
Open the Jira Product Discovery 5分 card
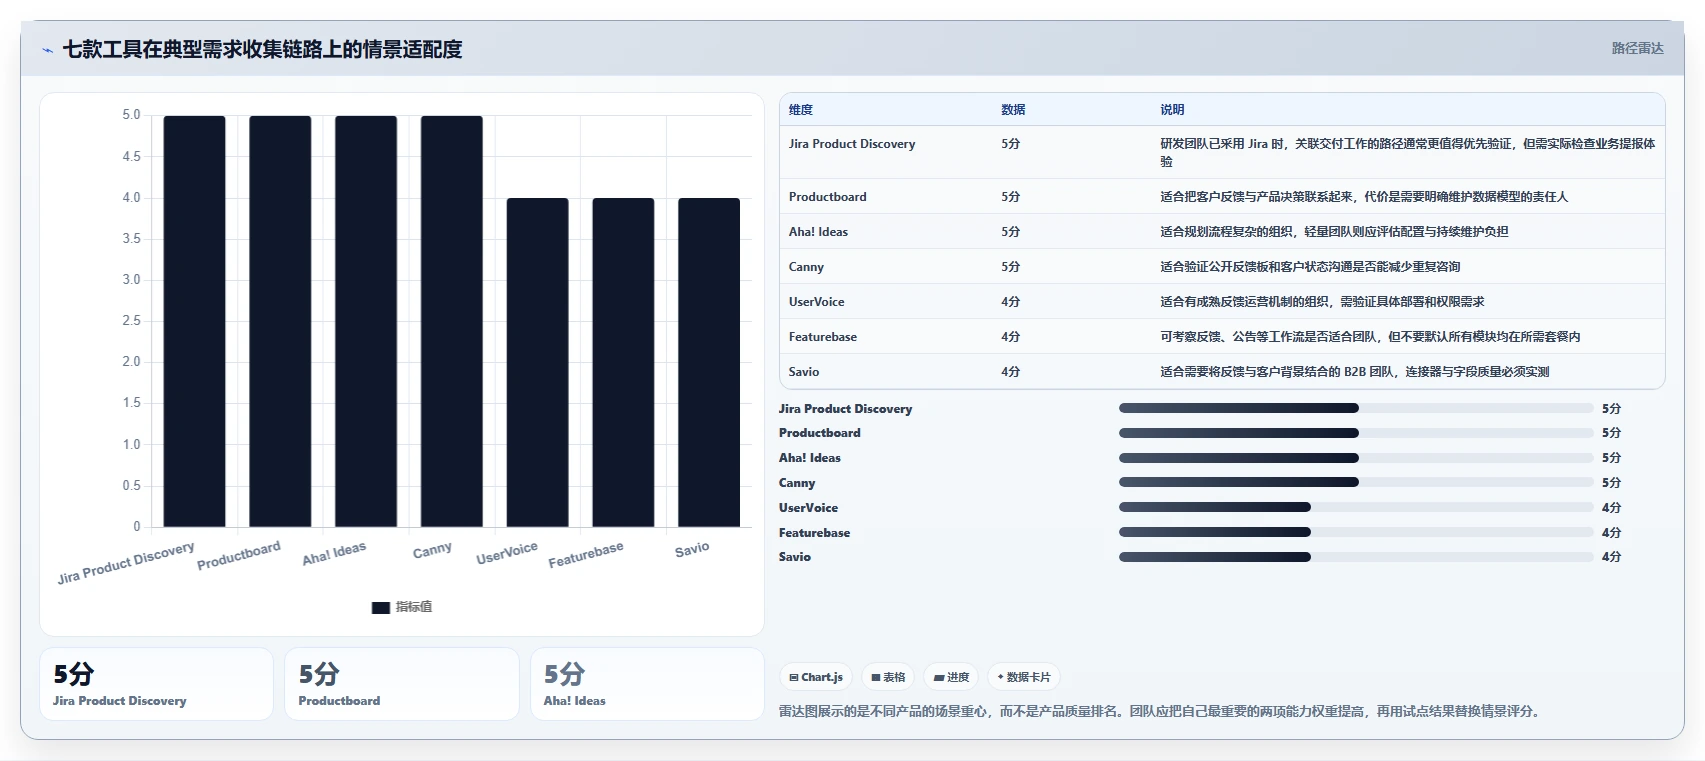156,684
